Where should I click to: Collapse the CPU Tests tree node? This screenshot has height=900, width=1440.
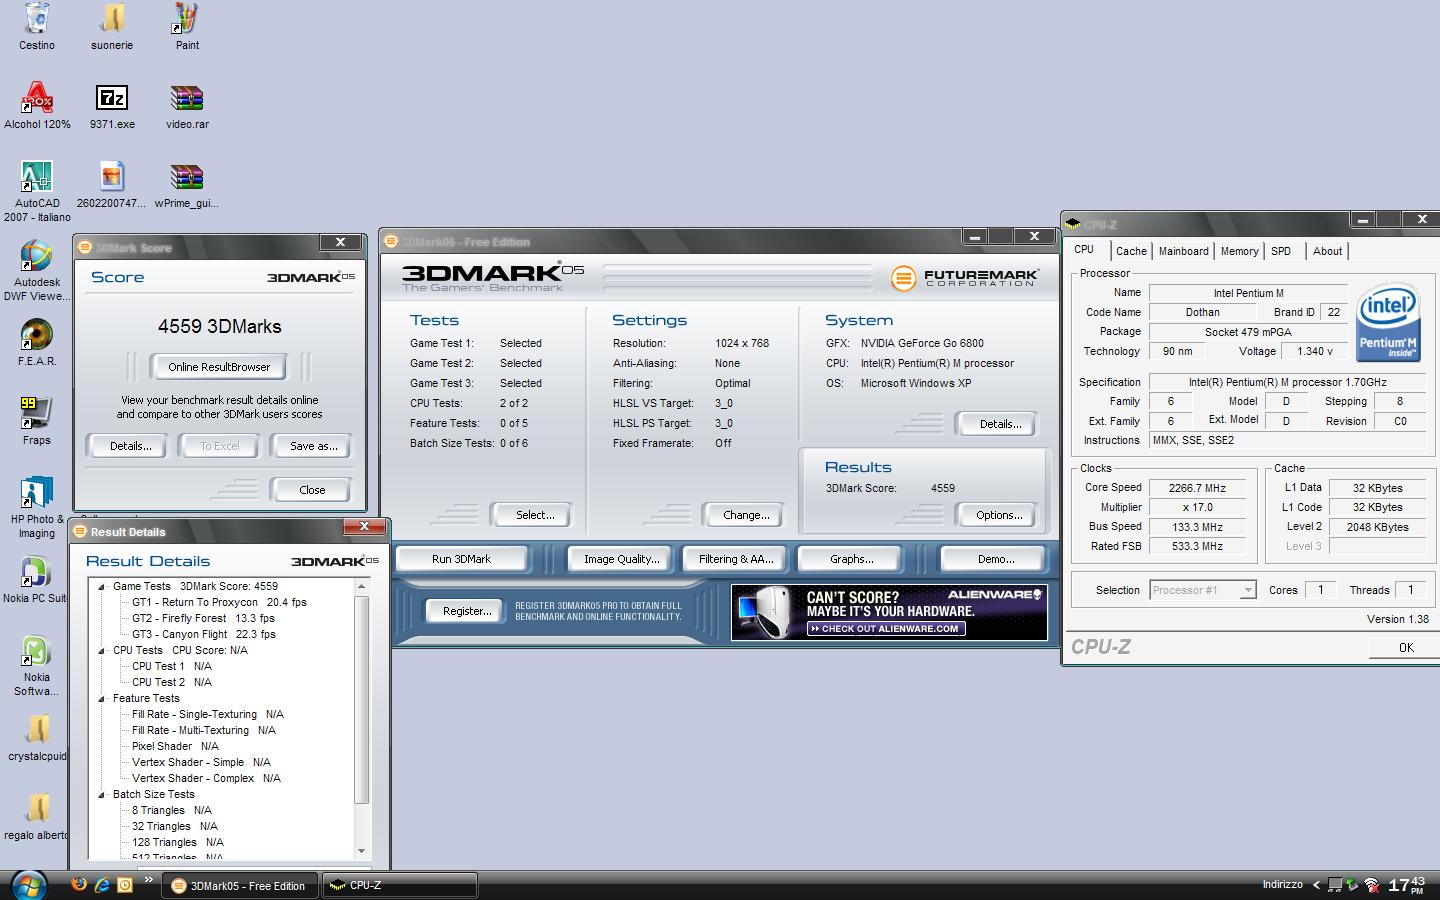coord(101,651)
